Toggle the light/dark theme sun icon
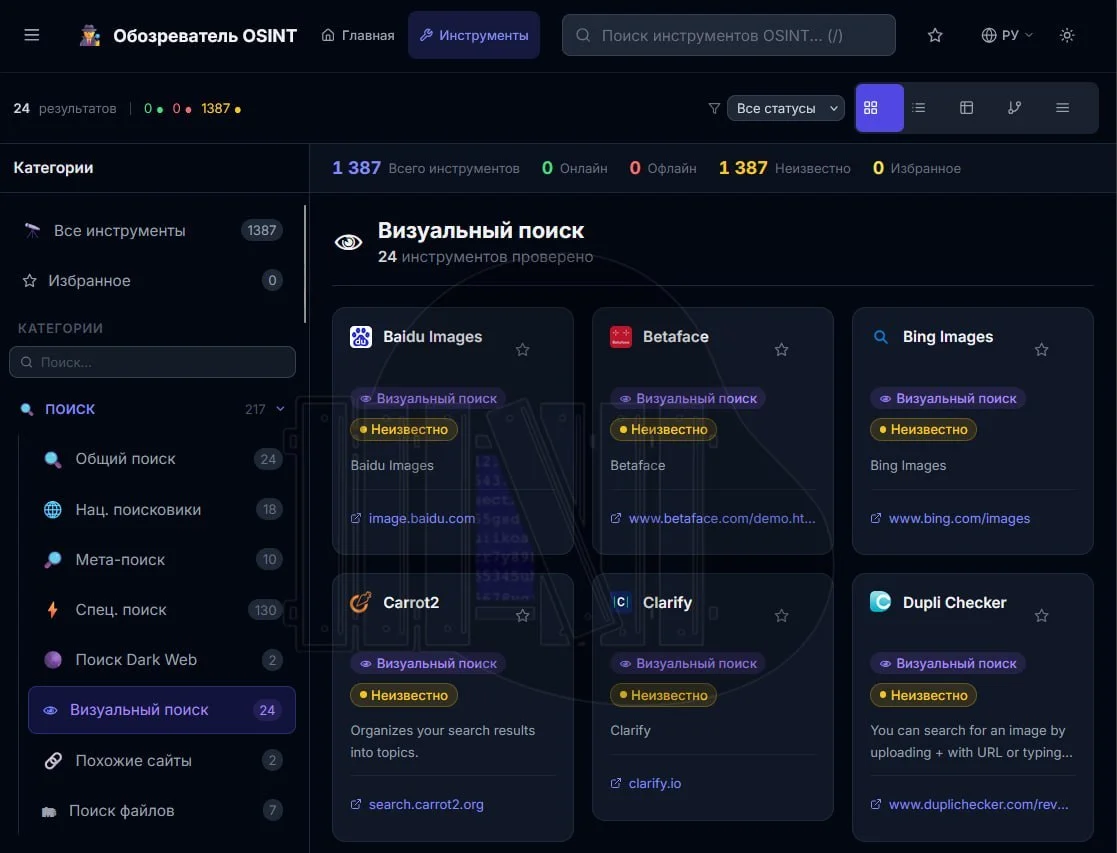This screenshot has height=853, width=1117. click(1066, 35)
